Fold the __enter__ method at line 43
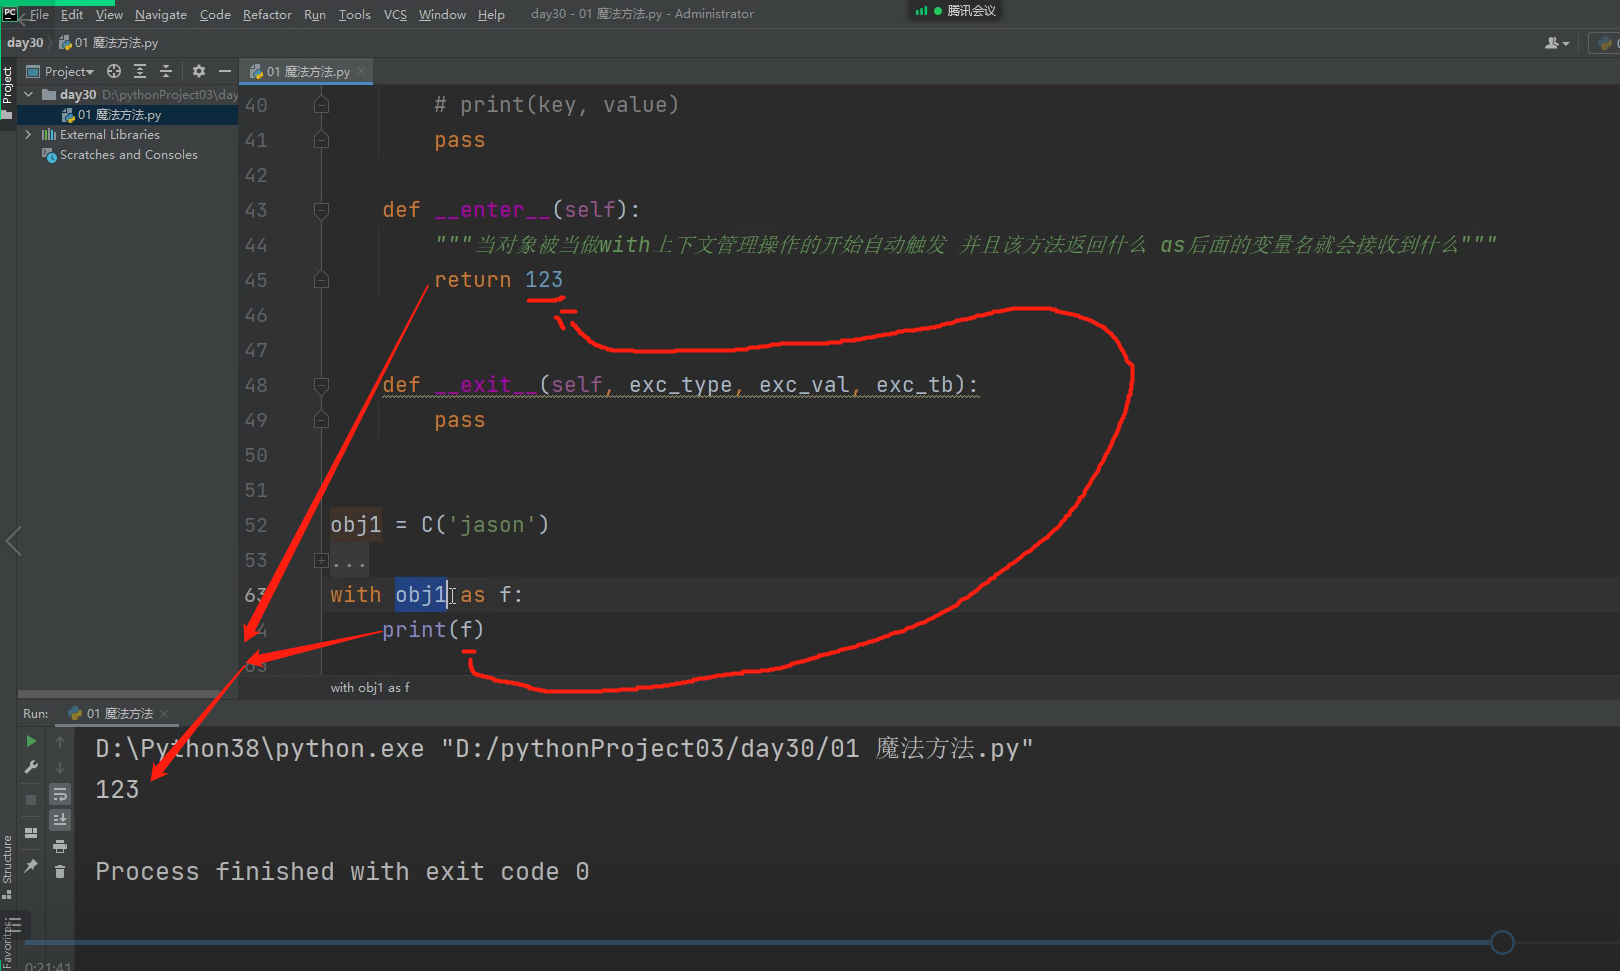Viewport: 1620px width, 971px height. tap(321, 210)
